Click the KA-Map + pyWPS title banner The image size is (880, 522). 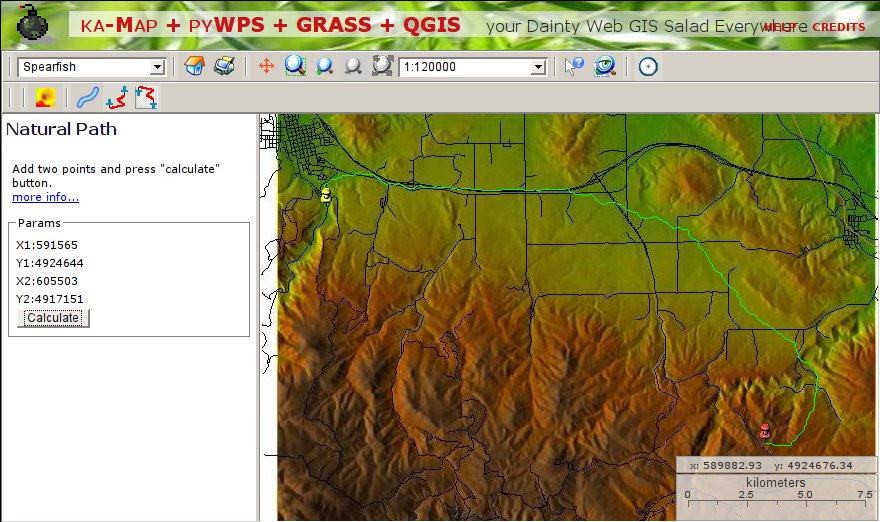click(271, 25)
